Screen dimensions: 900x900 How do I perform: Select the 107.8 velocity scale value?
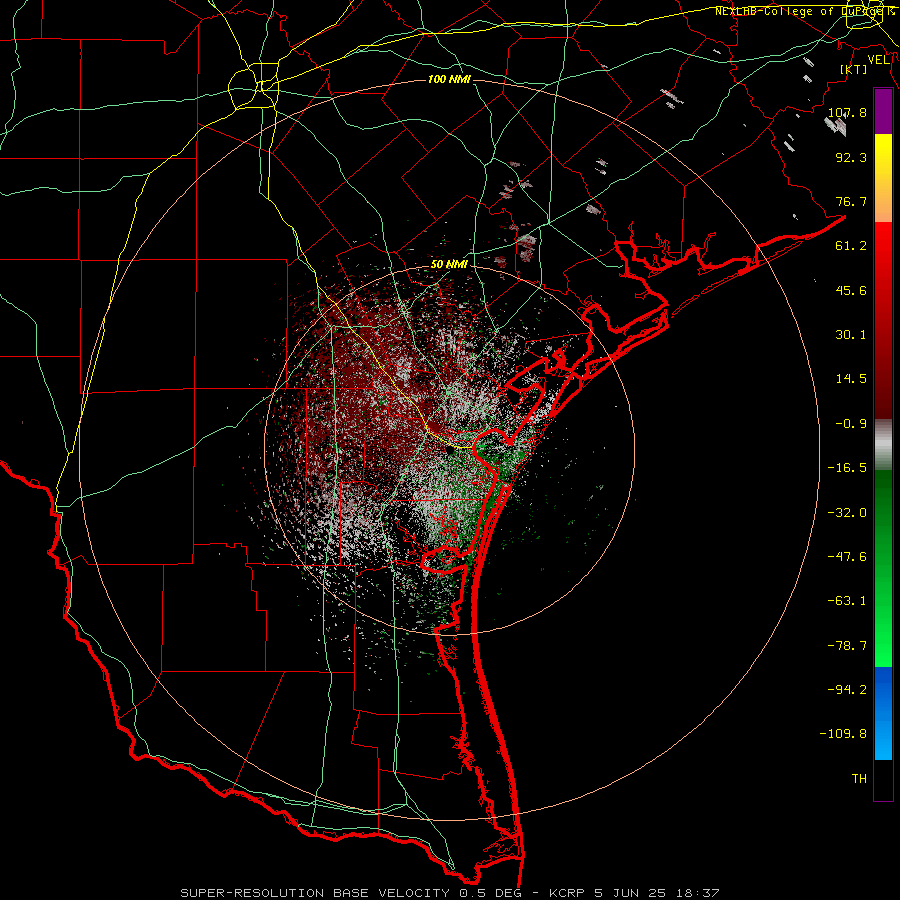[847, 112]
